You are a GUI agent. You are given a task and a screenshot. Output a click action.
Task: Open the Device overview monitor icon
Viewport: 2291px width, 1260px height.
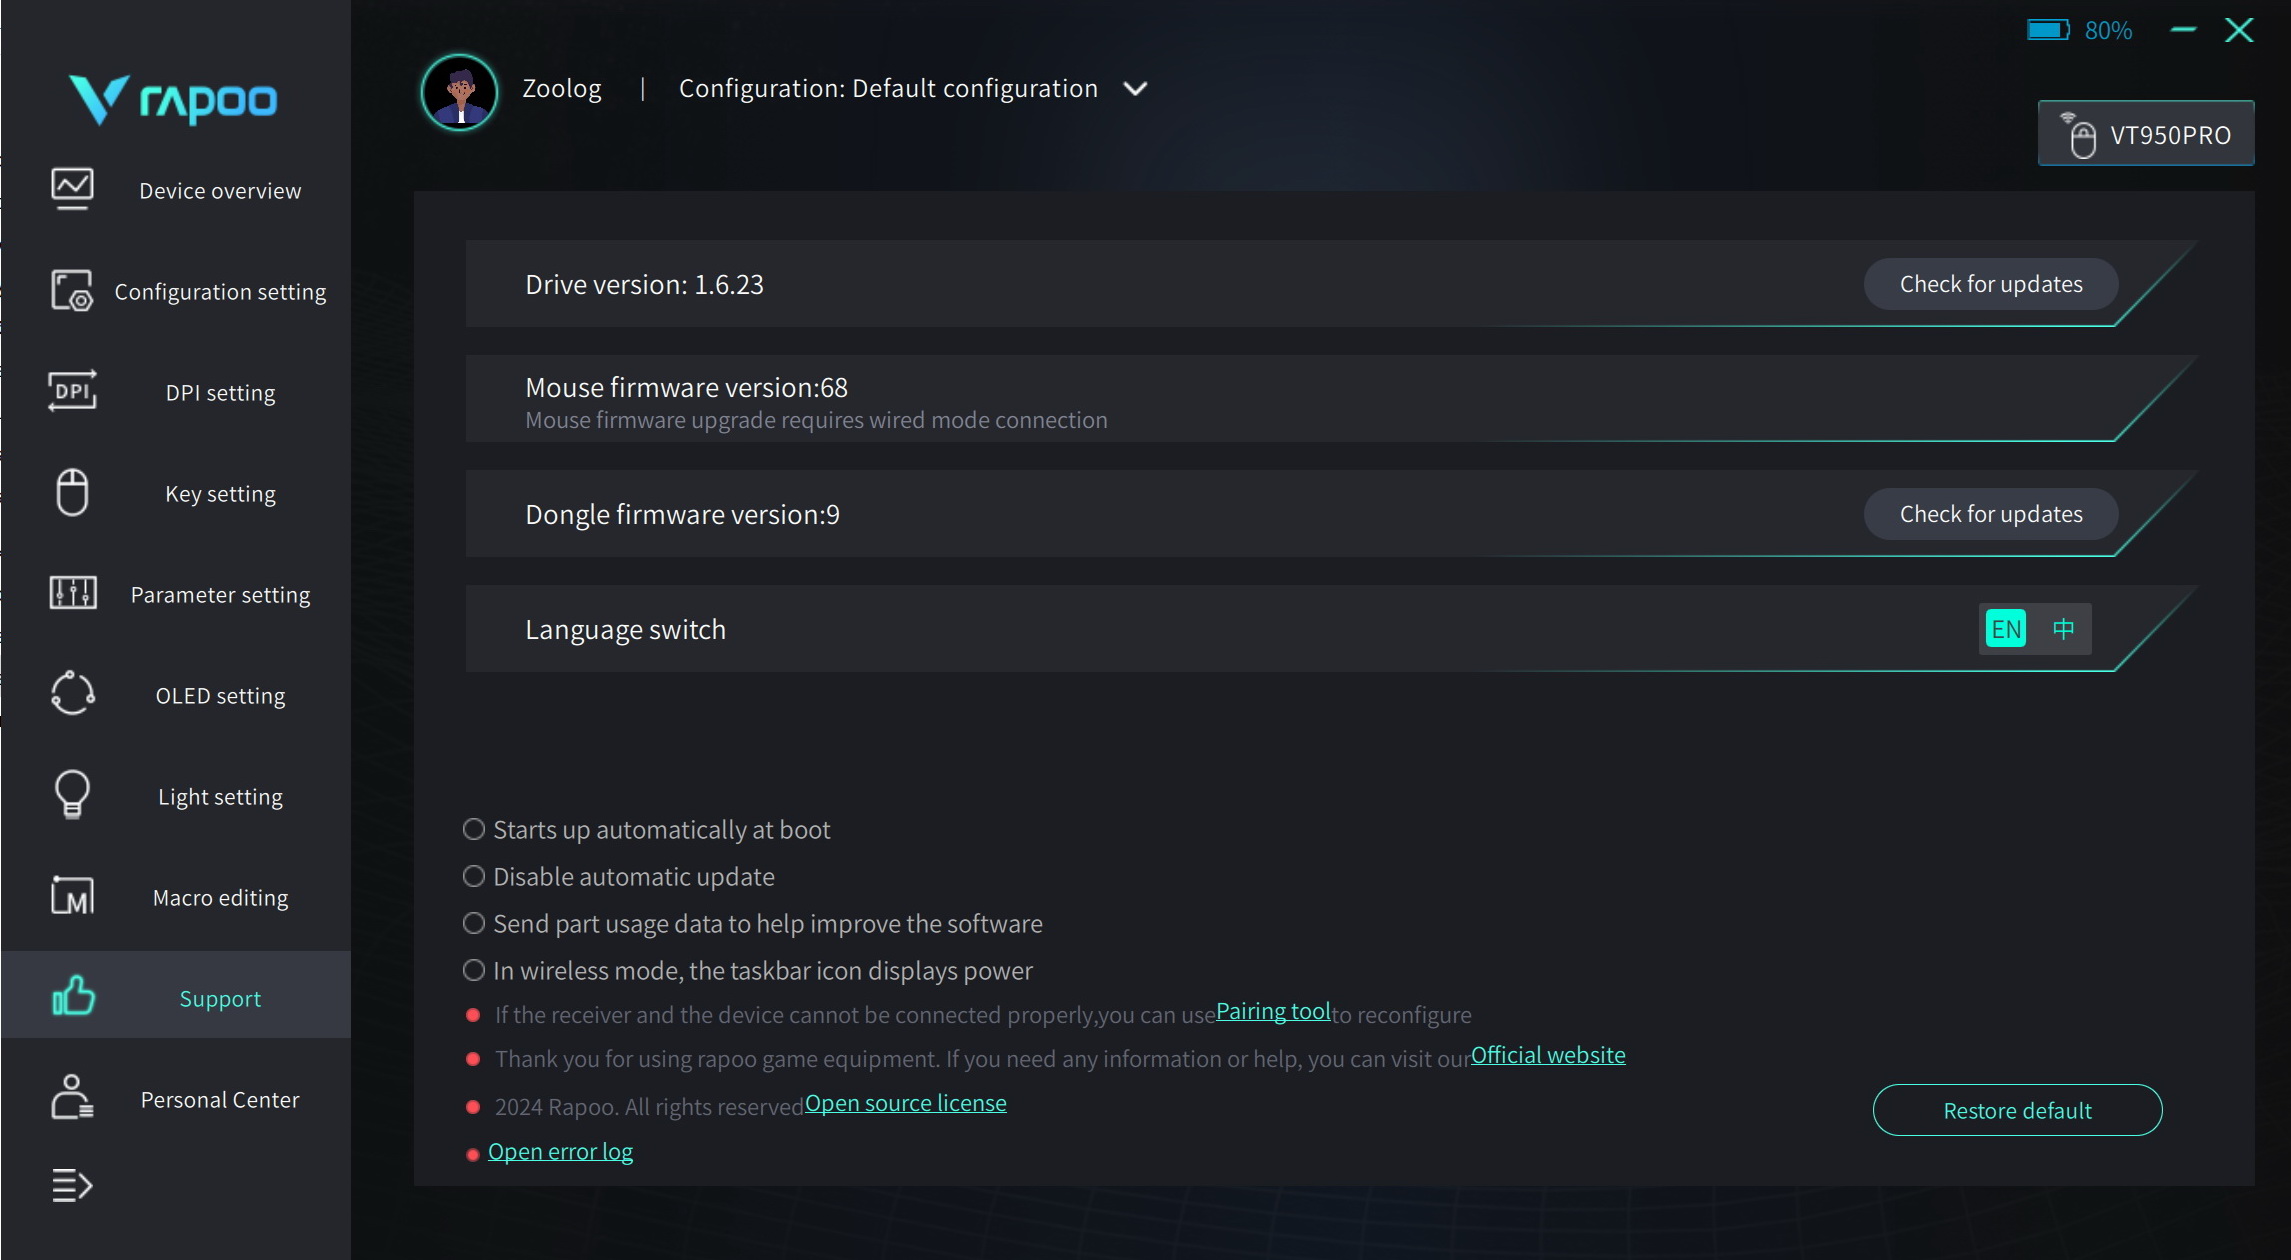click(x=72, y=188)
